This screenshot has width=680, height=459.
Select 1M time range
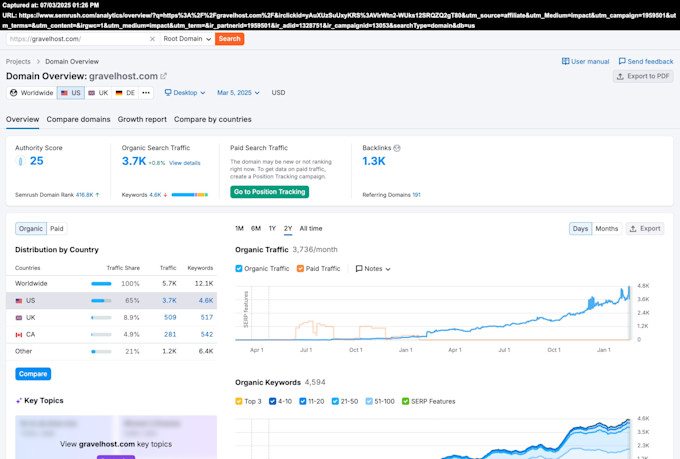pyautogui.click(x=239, y=229)
